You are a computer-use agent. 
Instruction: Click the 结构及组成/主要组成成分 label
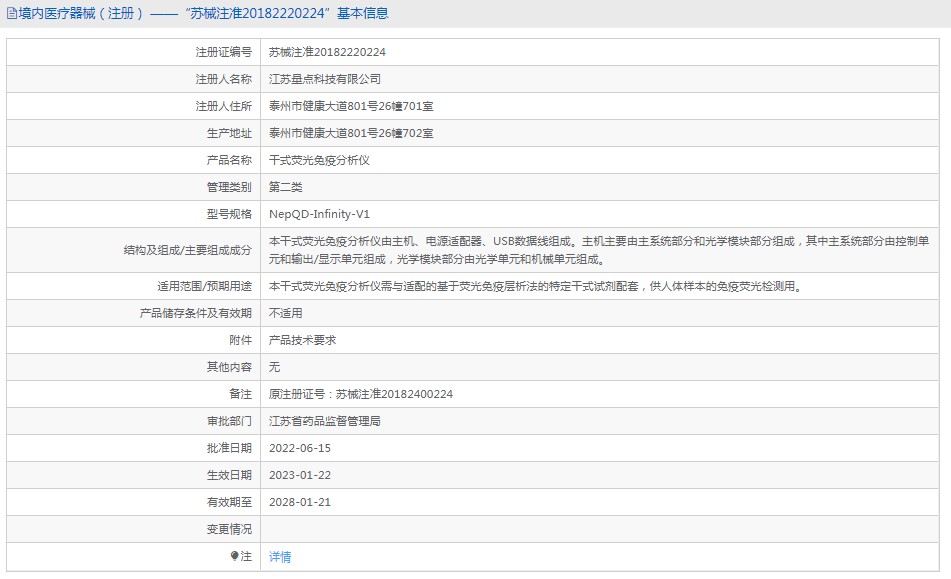[x=187, y=250]
